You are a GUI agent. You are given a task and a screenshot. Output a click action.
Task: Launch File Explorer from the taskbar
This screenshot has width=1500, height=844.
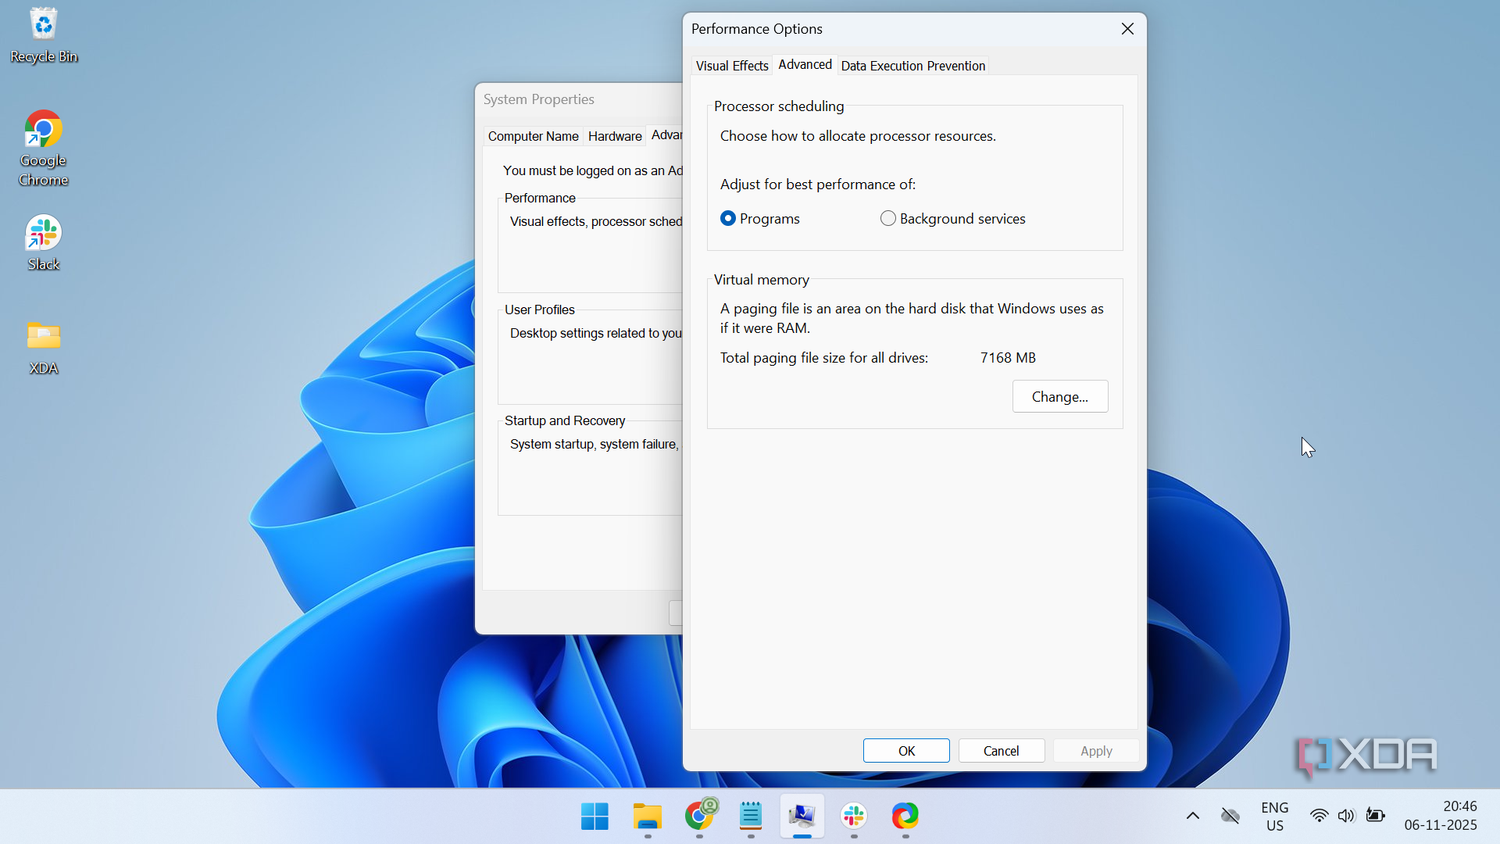[647, 817]
